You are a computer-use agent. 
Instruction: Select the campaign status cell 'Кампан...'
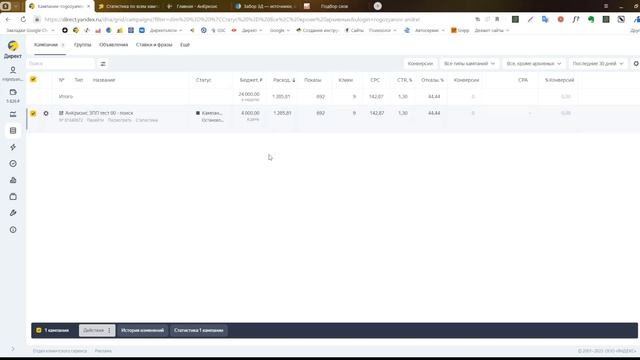tap(209, 116)
